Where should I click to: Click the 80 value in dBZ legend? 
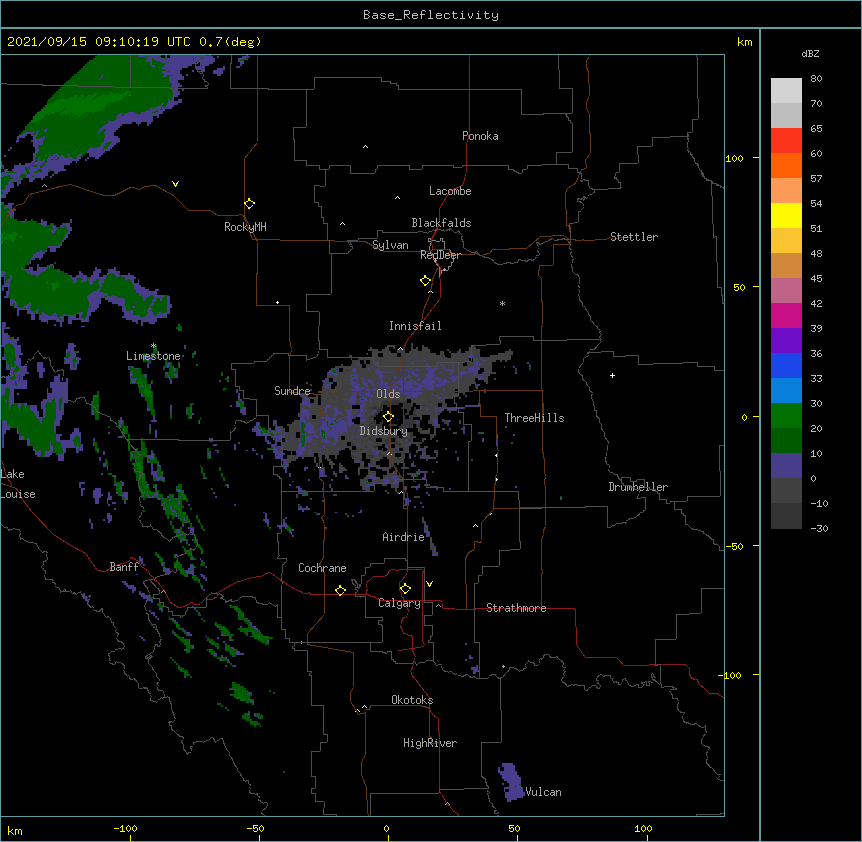(x=816, y=79)
